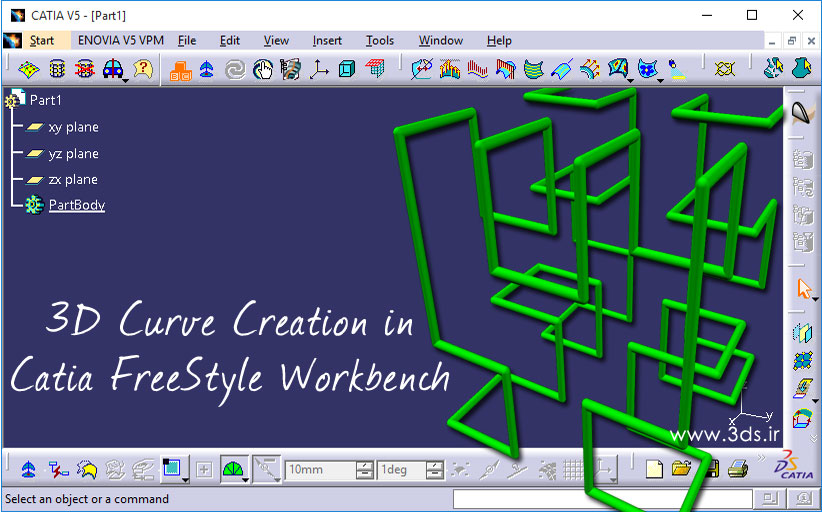Open the Start menu
The image size is (822, 512).
pyautogui.click(x=41, y=40)
